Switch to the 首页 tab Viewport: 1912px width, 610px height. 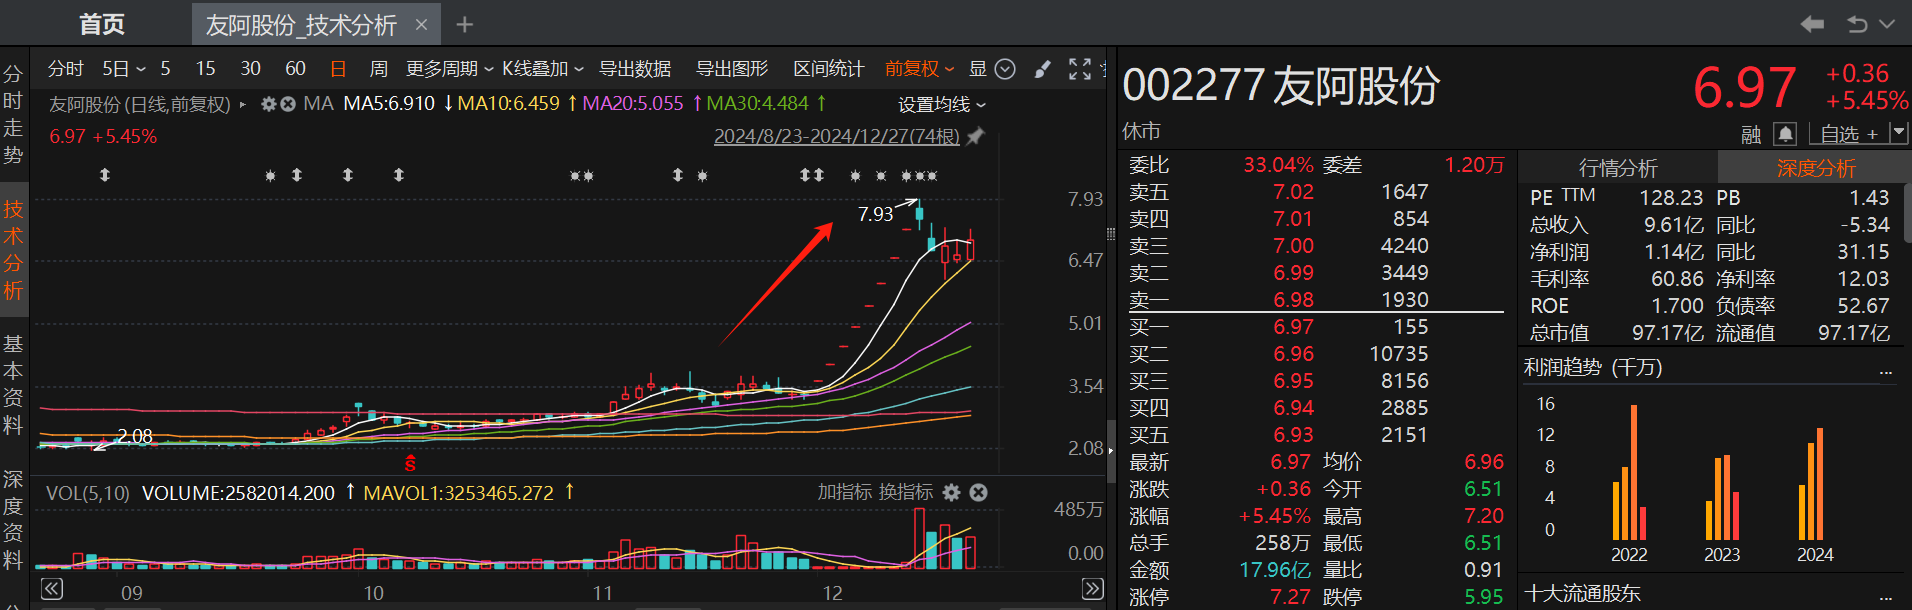point(102,24)
